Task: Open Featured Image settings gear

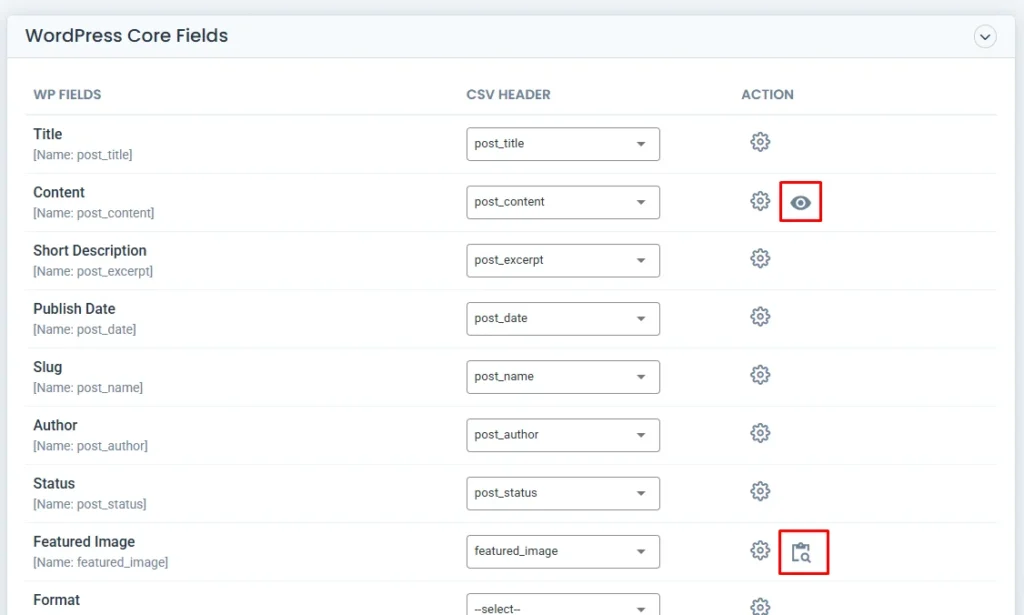Action: tap(760, 550)
